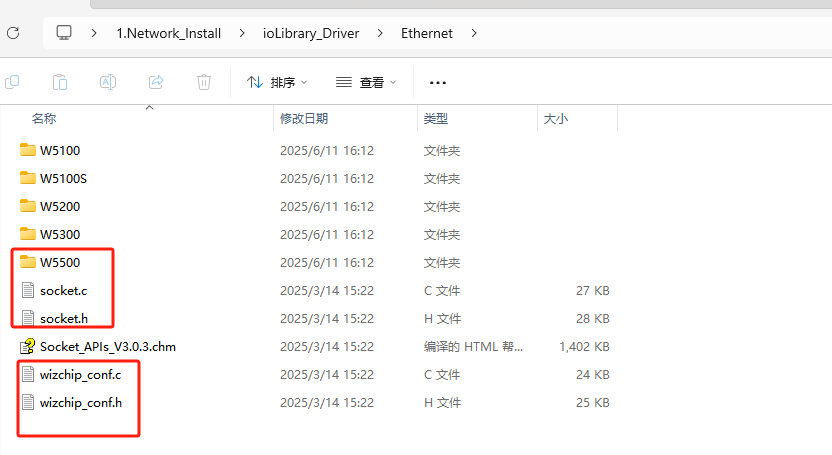The height and width of the screenshot is (455, 832).
Task: Open the 查看 (View) dropdown
Action: click(366, 82)
